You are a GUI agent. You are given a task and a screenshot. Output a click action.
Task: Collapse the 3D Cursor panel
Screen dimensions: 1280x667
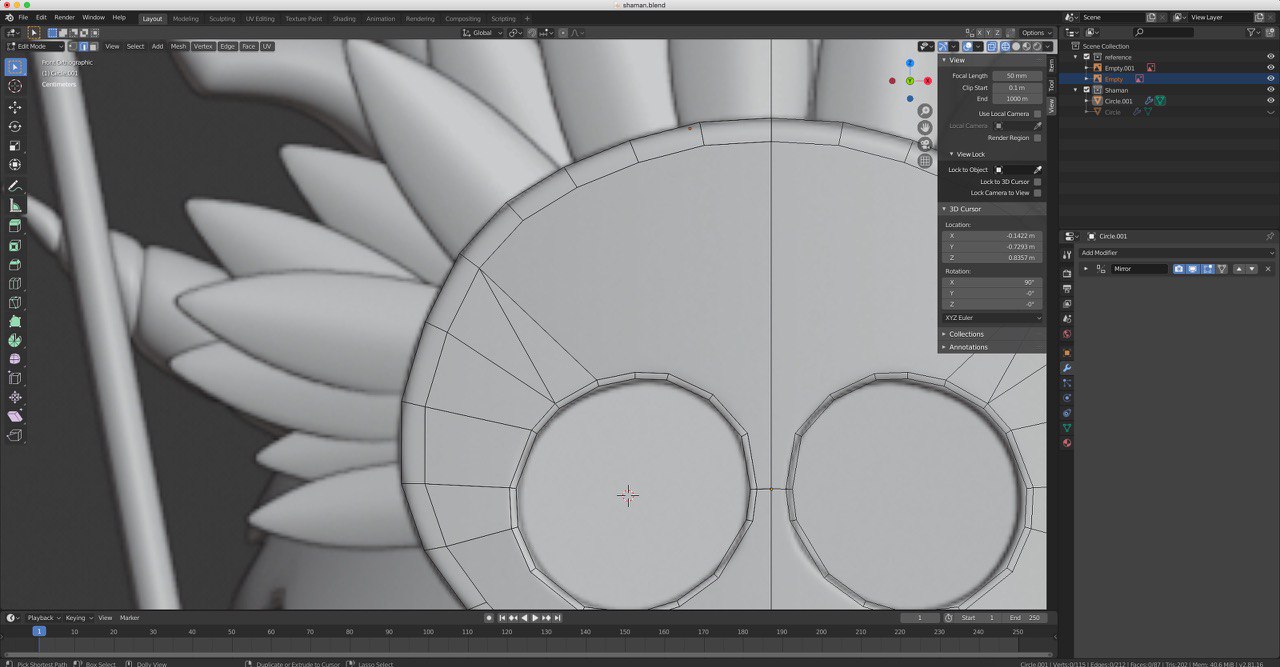click(x=964, y=209)
